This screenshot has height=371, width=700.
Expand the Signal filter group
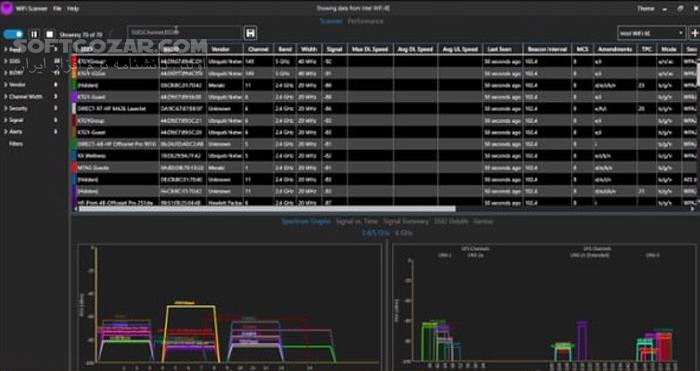click(x=16, y=120)
